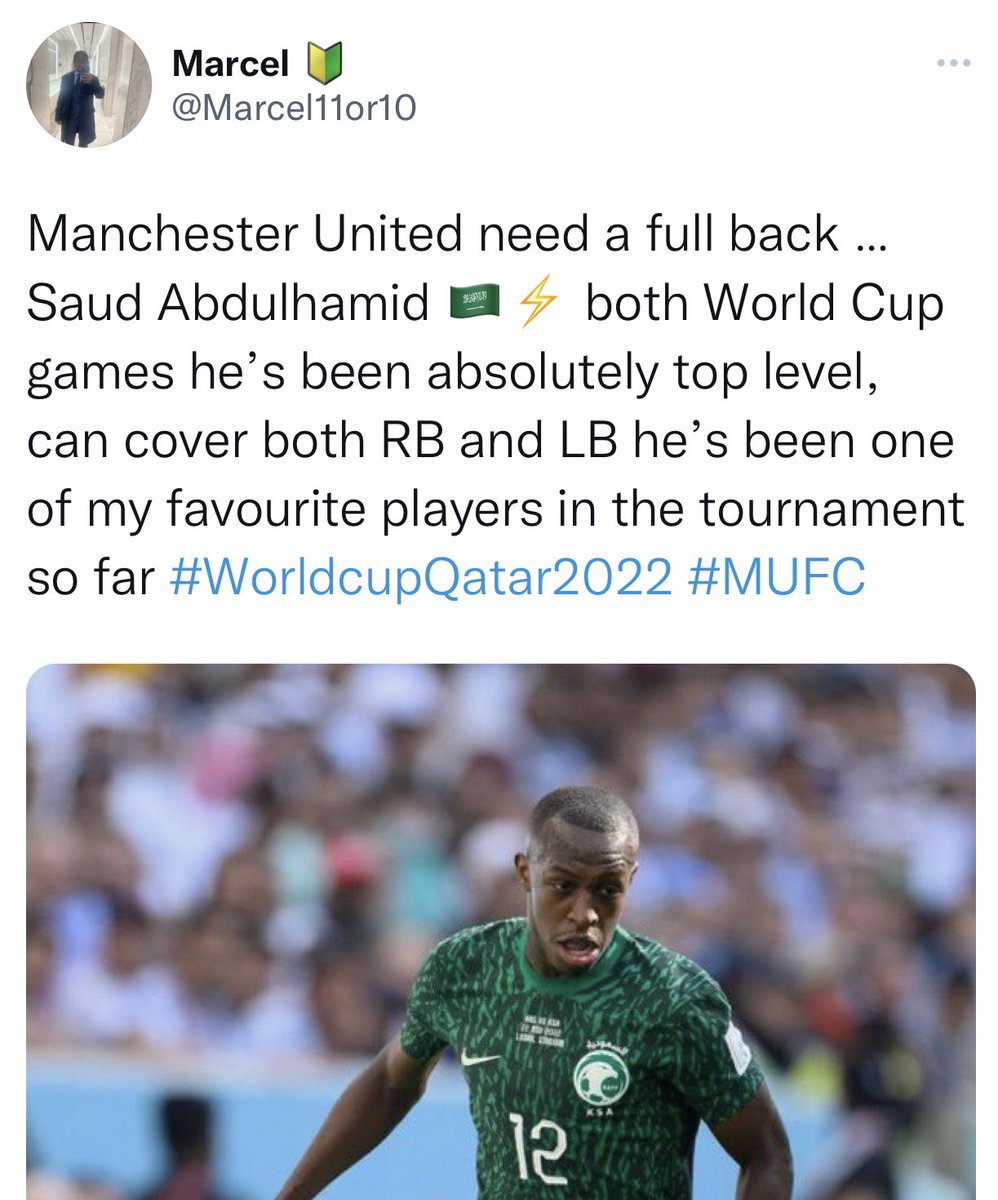Select the Nike swoosh logo on jersey

click(x=481, y=1058)
